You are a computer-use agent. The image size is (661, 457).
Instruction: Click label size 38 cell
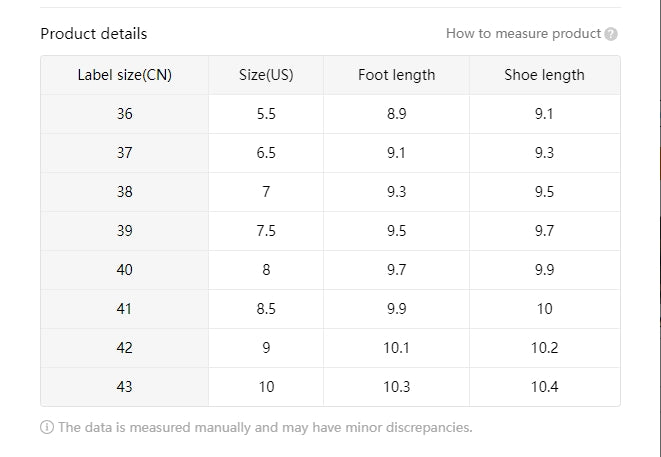click(x=125, y=192)
